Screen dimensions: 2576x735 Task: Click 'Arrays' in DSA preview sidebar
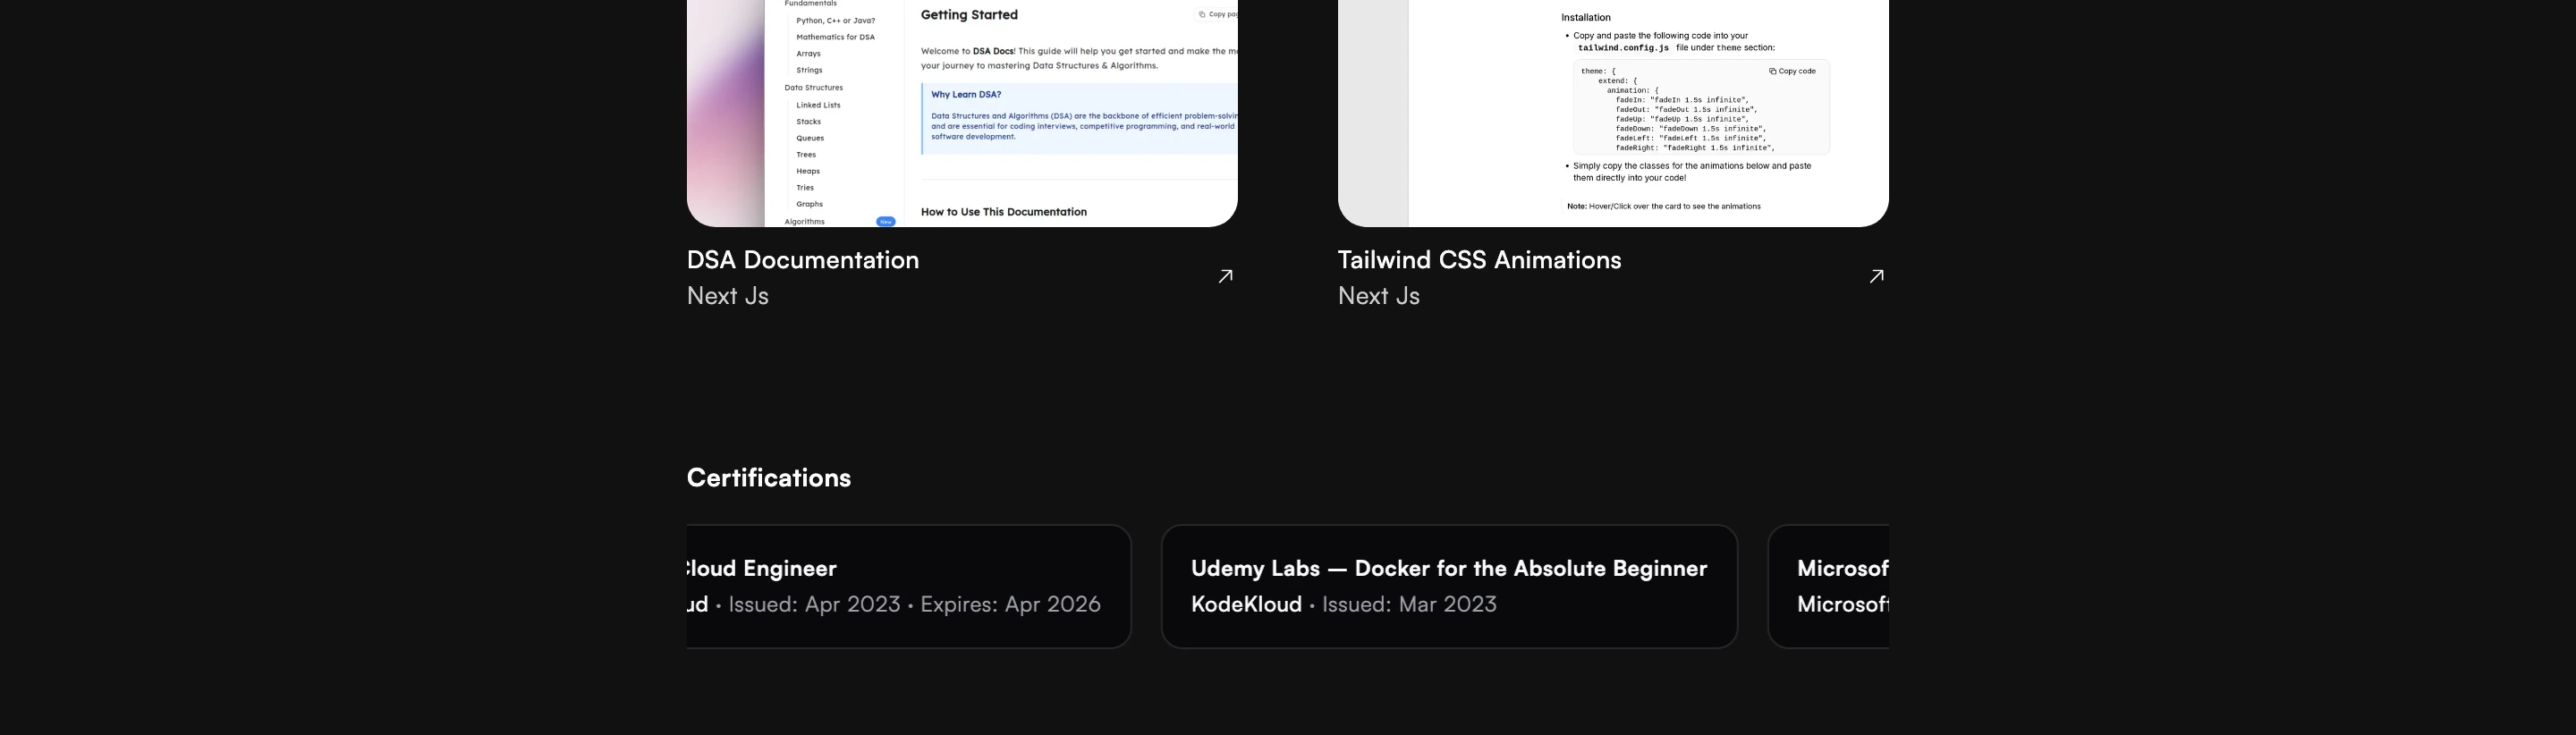coord(808,54)
